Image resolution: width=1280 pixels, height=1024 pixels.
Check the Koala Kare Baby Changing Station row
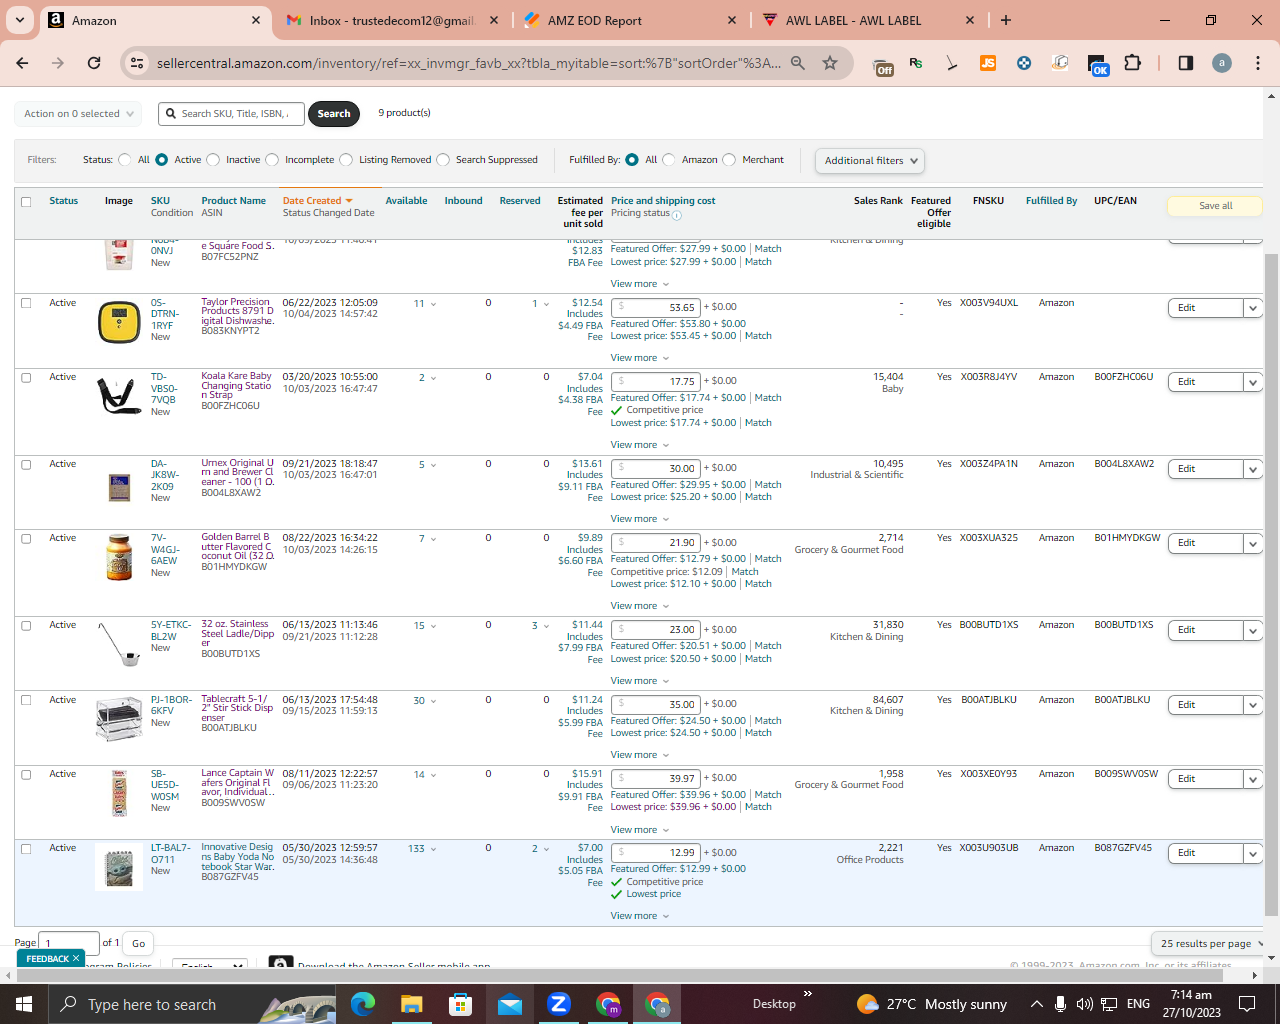[x=26, y=378]
